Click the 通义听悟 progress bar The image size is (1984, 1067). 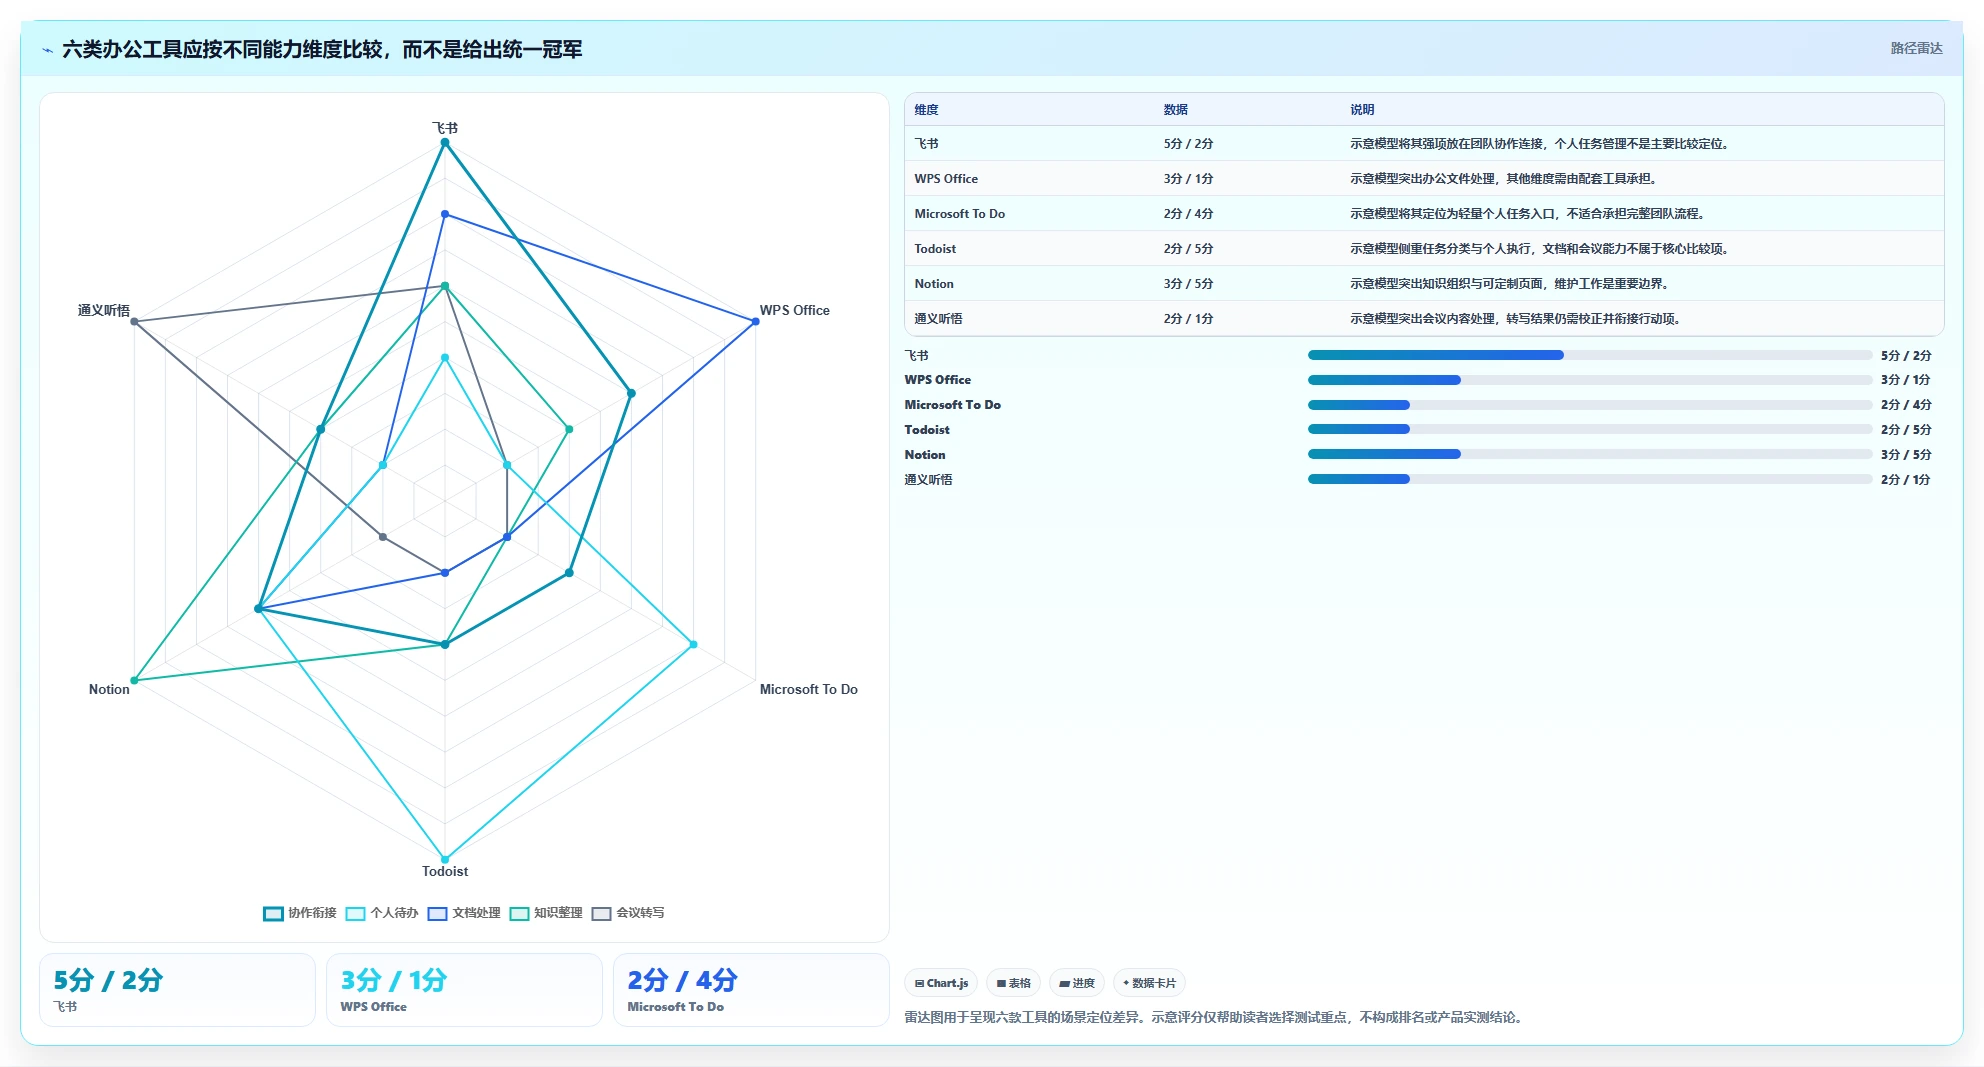tap(1590, 479)
